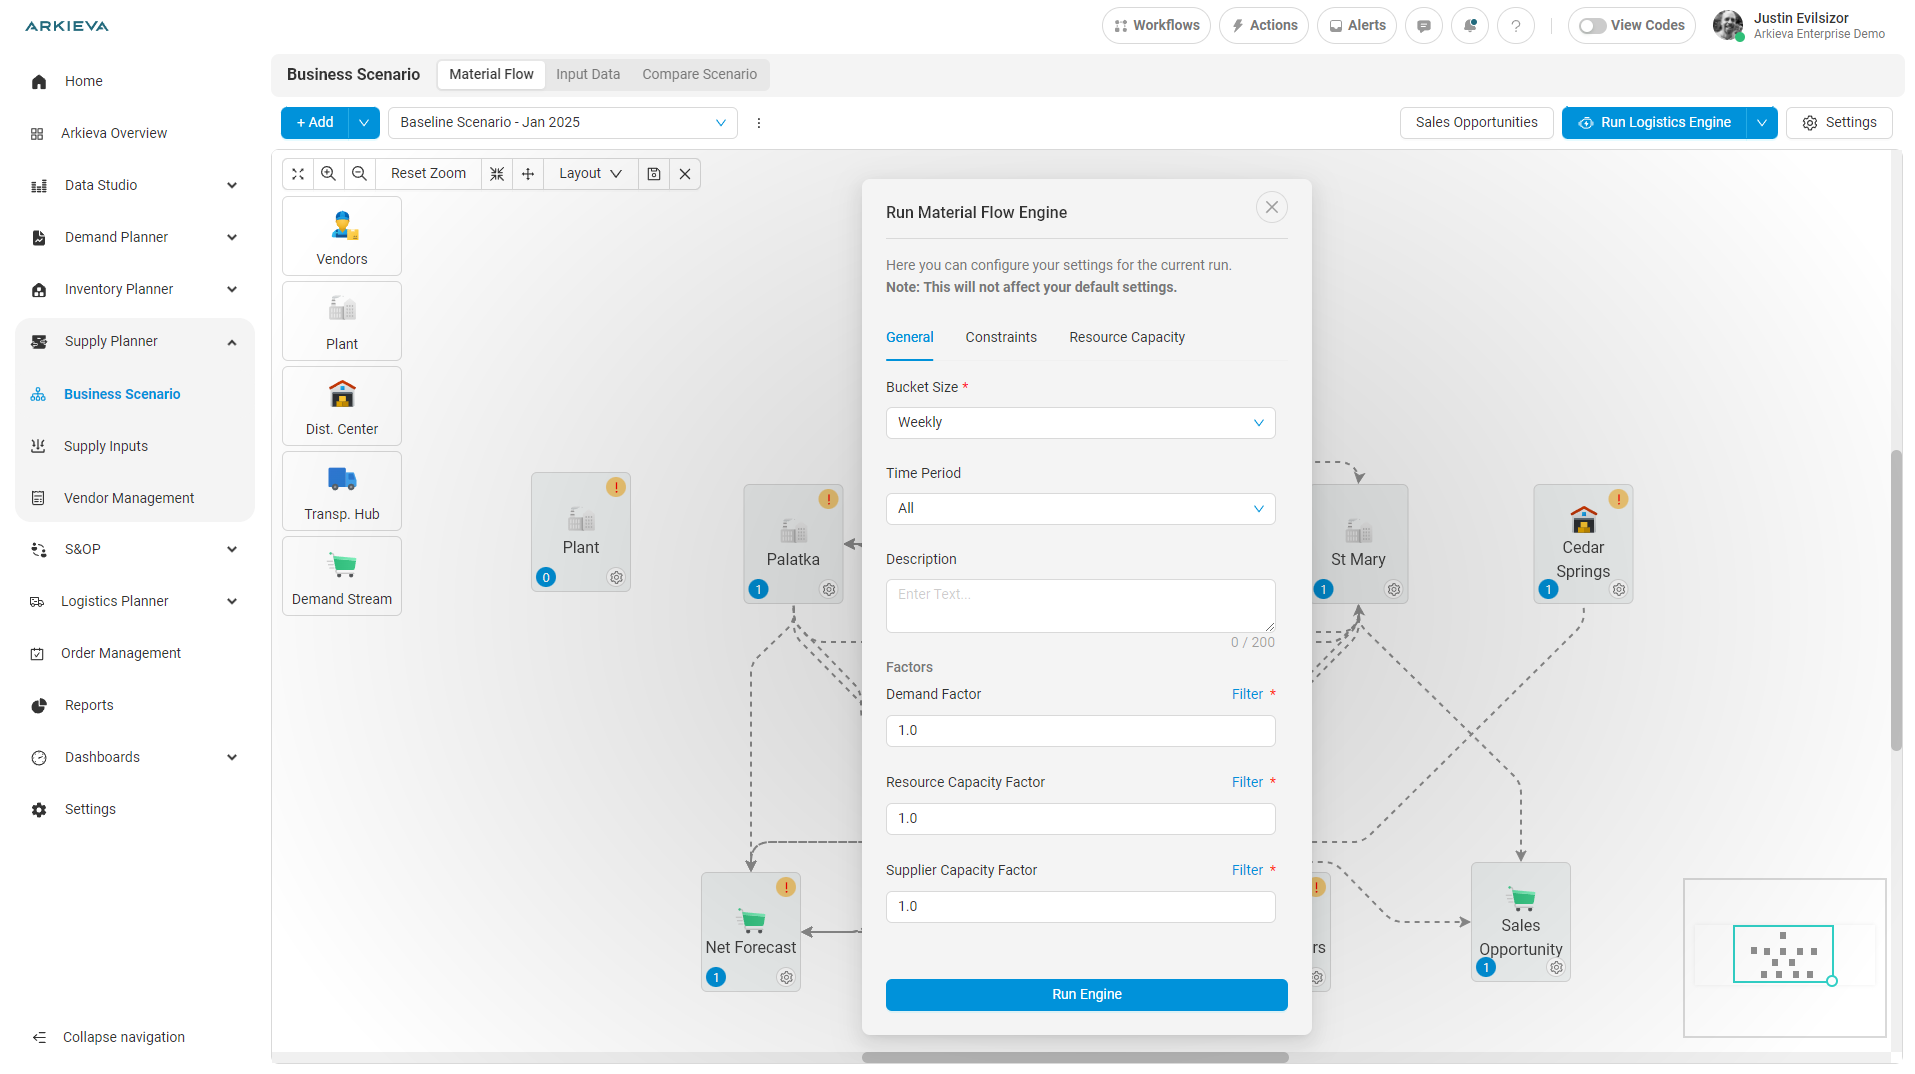
Task: Open the chat messages icon
Action: (1423, 26)
